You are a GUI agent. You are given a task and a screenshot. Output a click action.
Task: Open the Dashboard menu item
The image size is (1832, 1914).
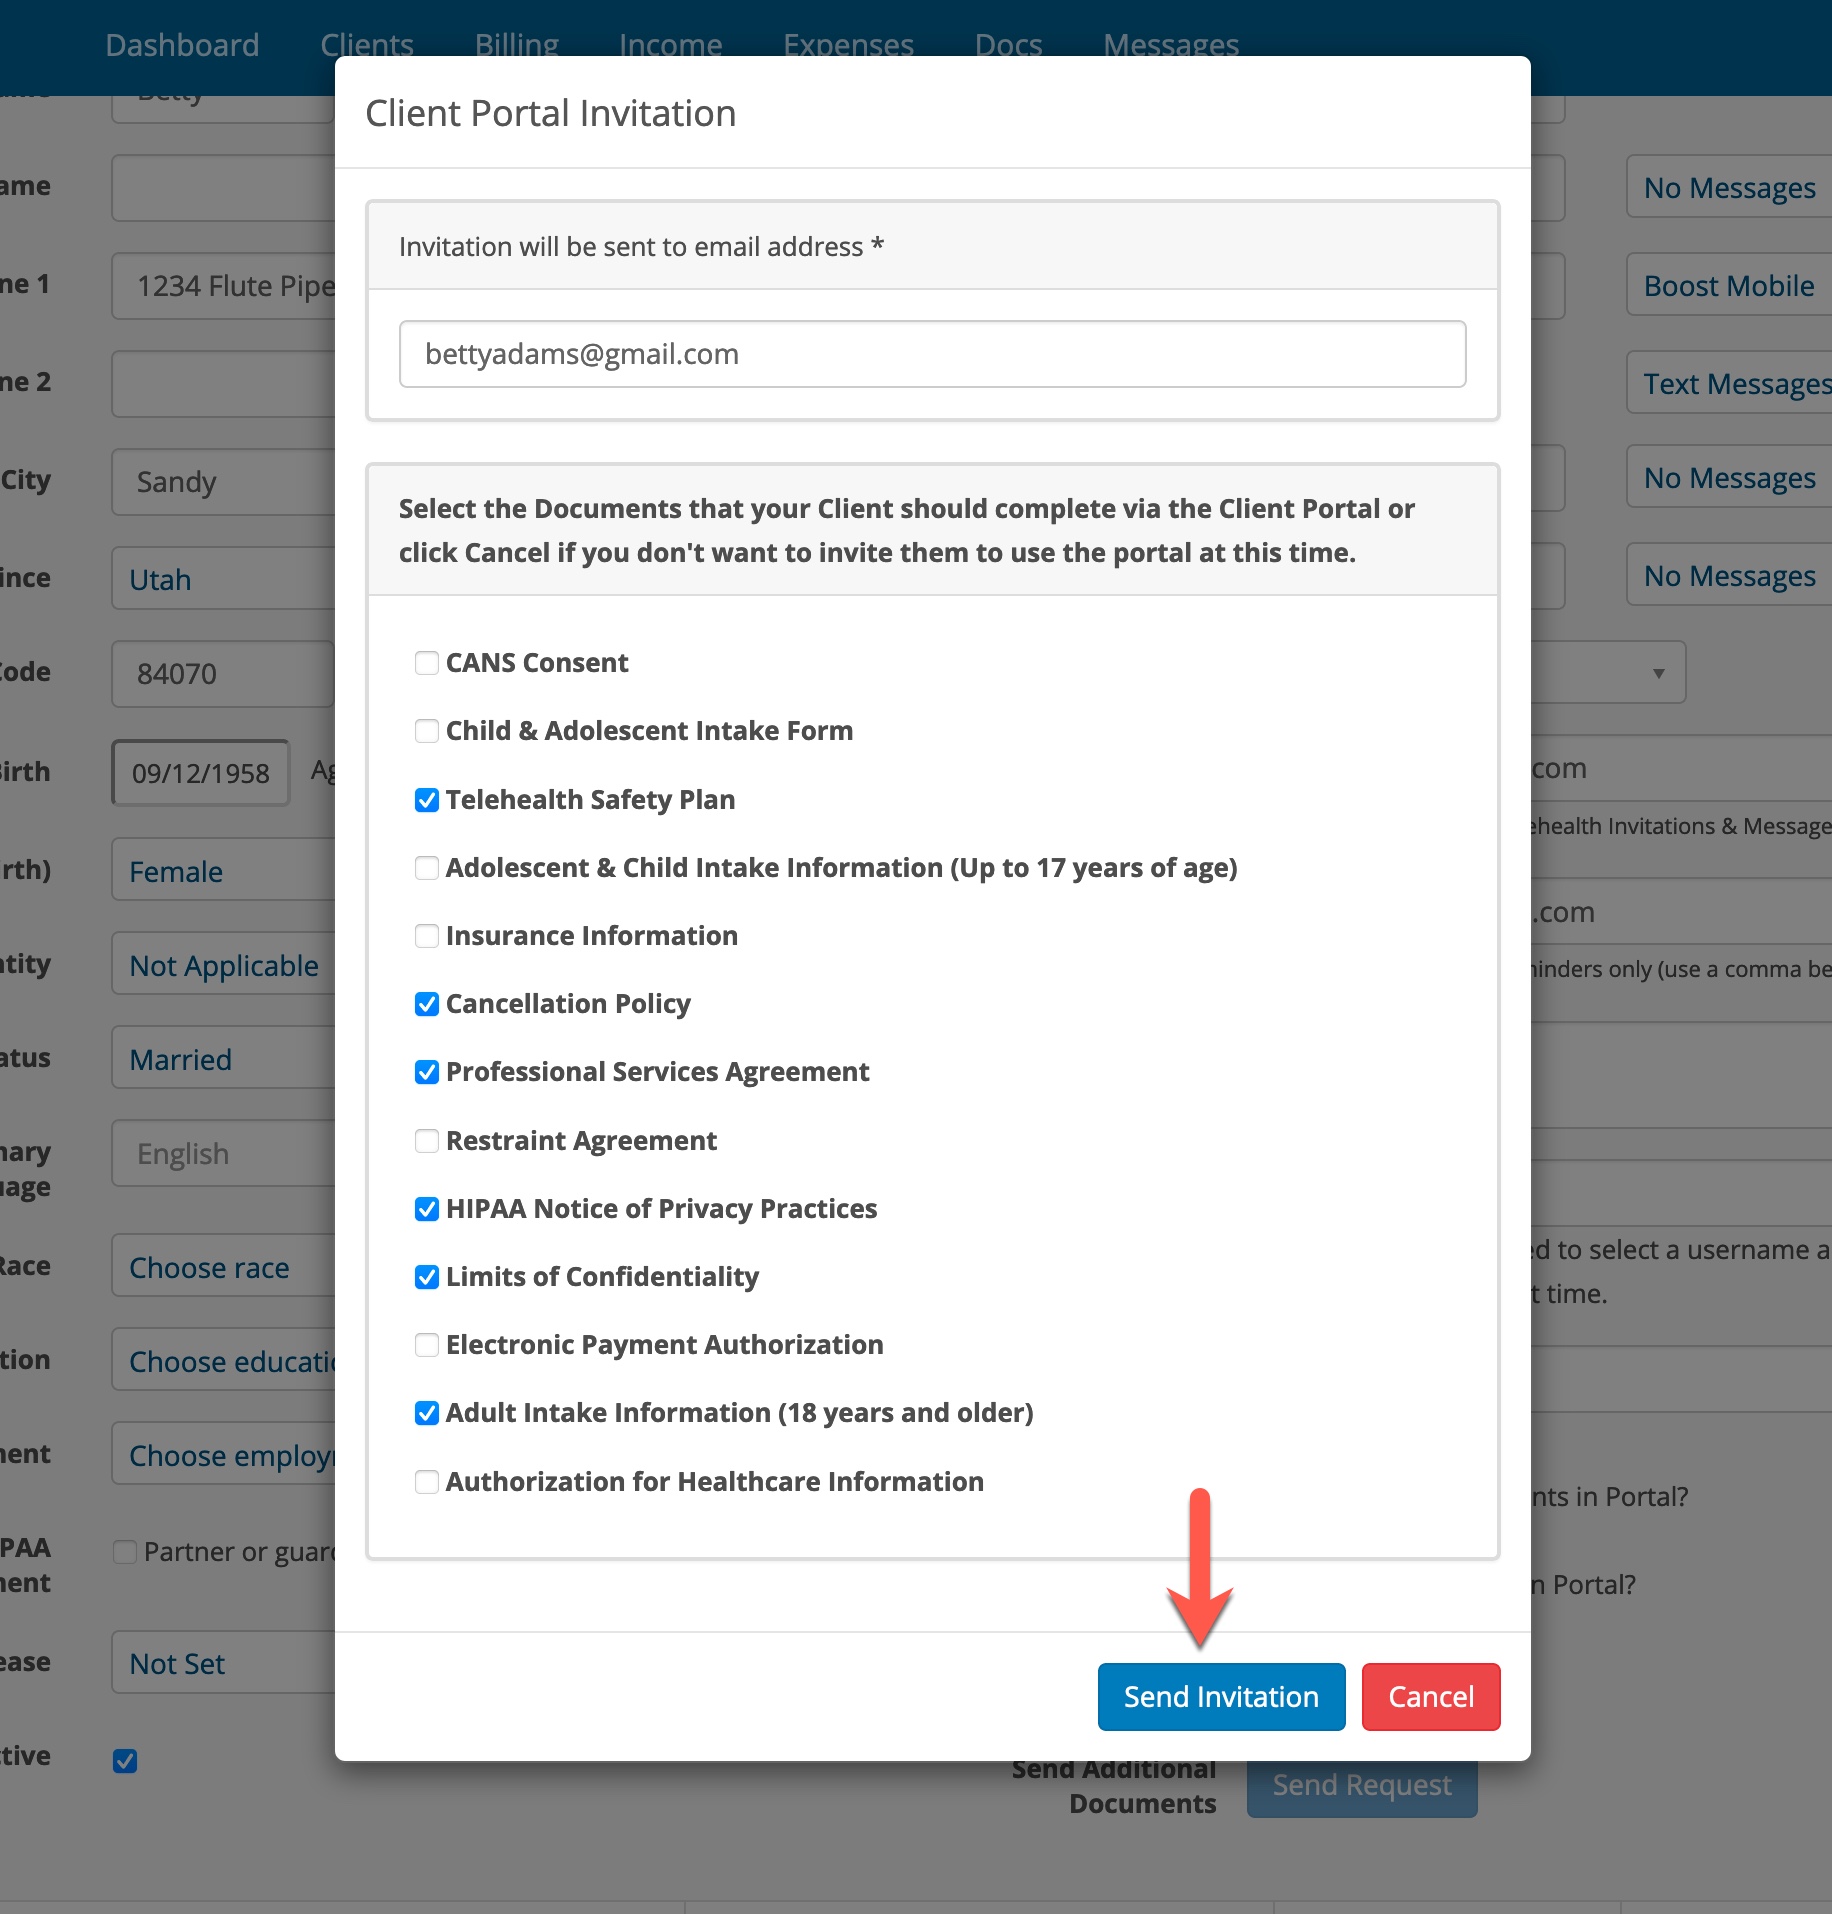point(182,45)
